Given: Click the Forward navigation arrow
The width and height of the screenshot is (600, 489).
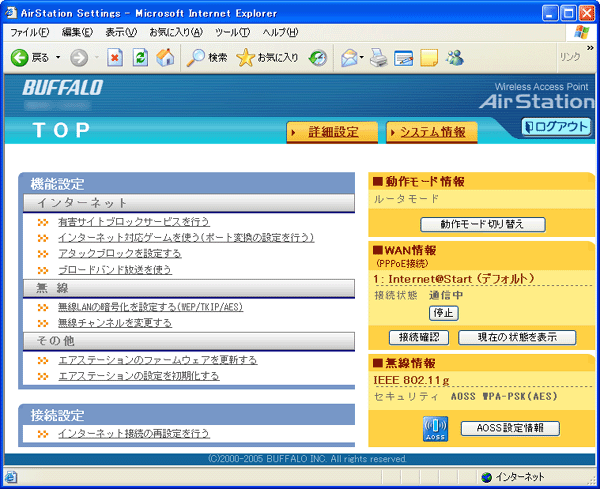Looking at the screenshot, I should [79, 58].
